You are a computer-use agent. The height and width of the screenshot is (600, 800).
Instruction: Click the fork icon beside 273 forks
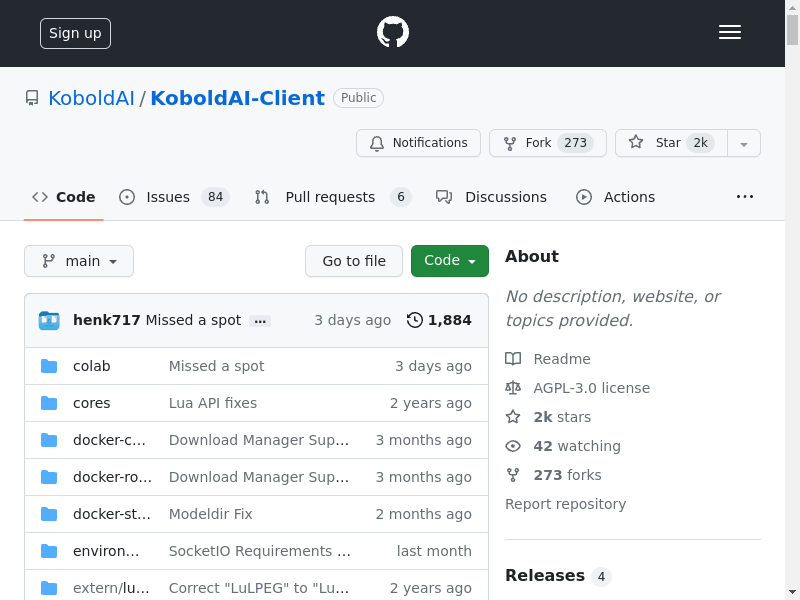(513, 475)
